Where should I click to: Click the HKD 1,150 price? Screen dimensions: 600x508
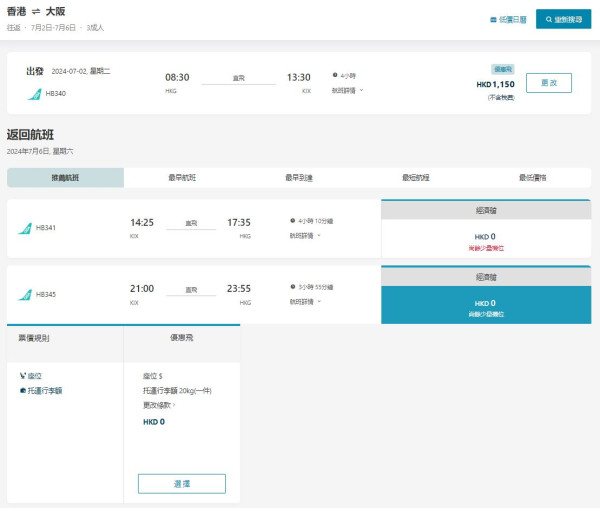pos(496,85)
